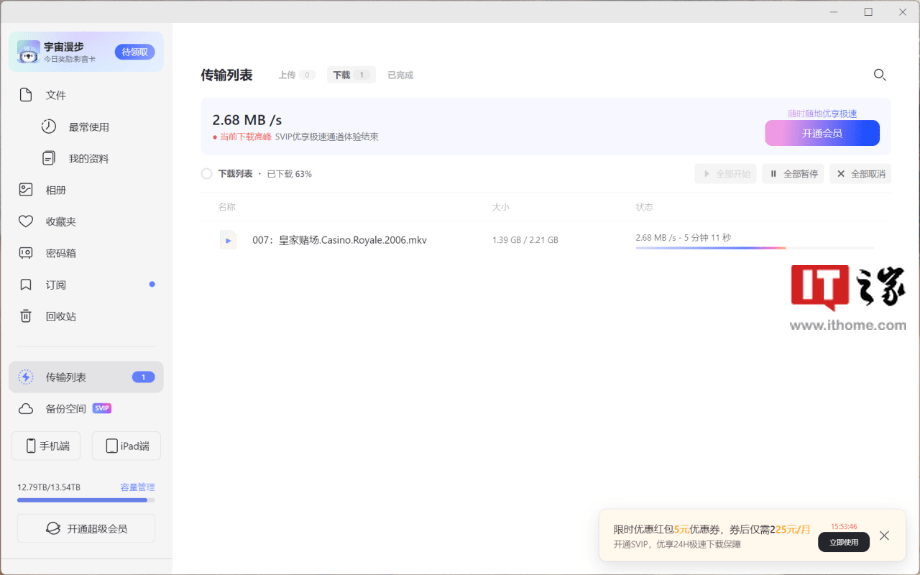Click the Casino Royale download progress bar

pyautogui.click(x=754, y=247)
